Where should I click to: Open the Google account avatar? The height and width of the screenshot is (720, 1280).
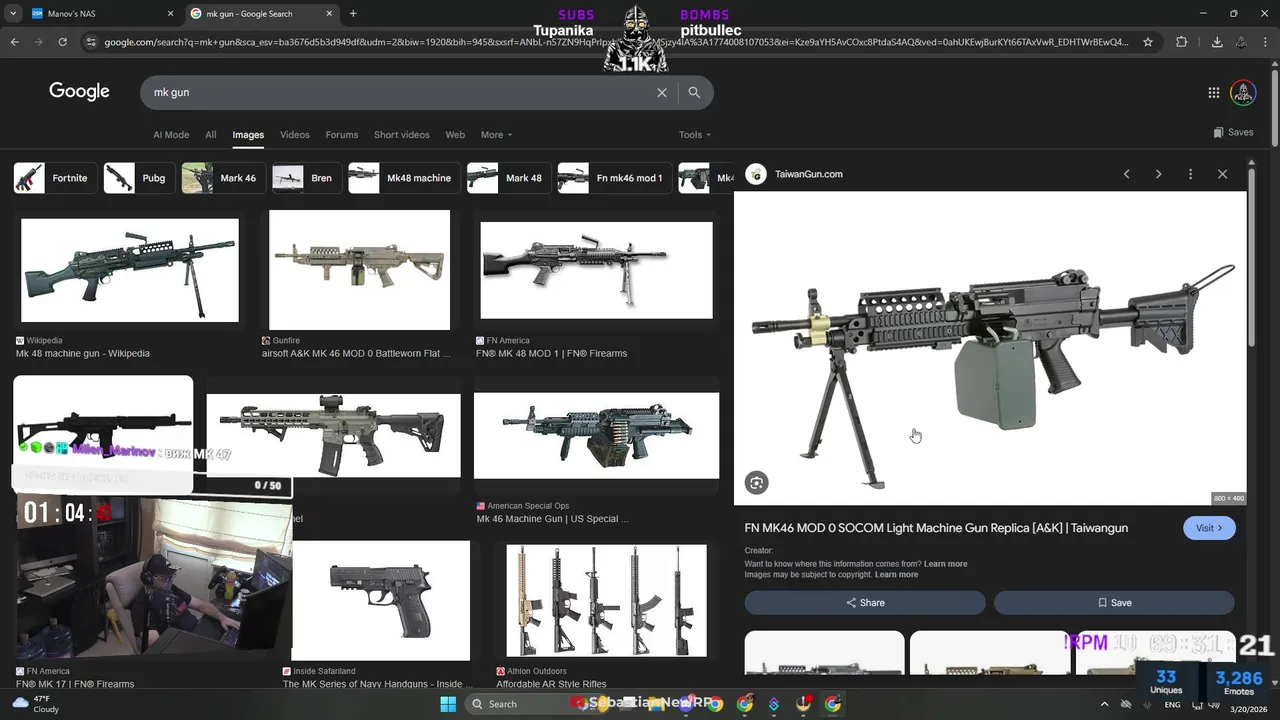pyautogui.click(x=1243, y=92)
